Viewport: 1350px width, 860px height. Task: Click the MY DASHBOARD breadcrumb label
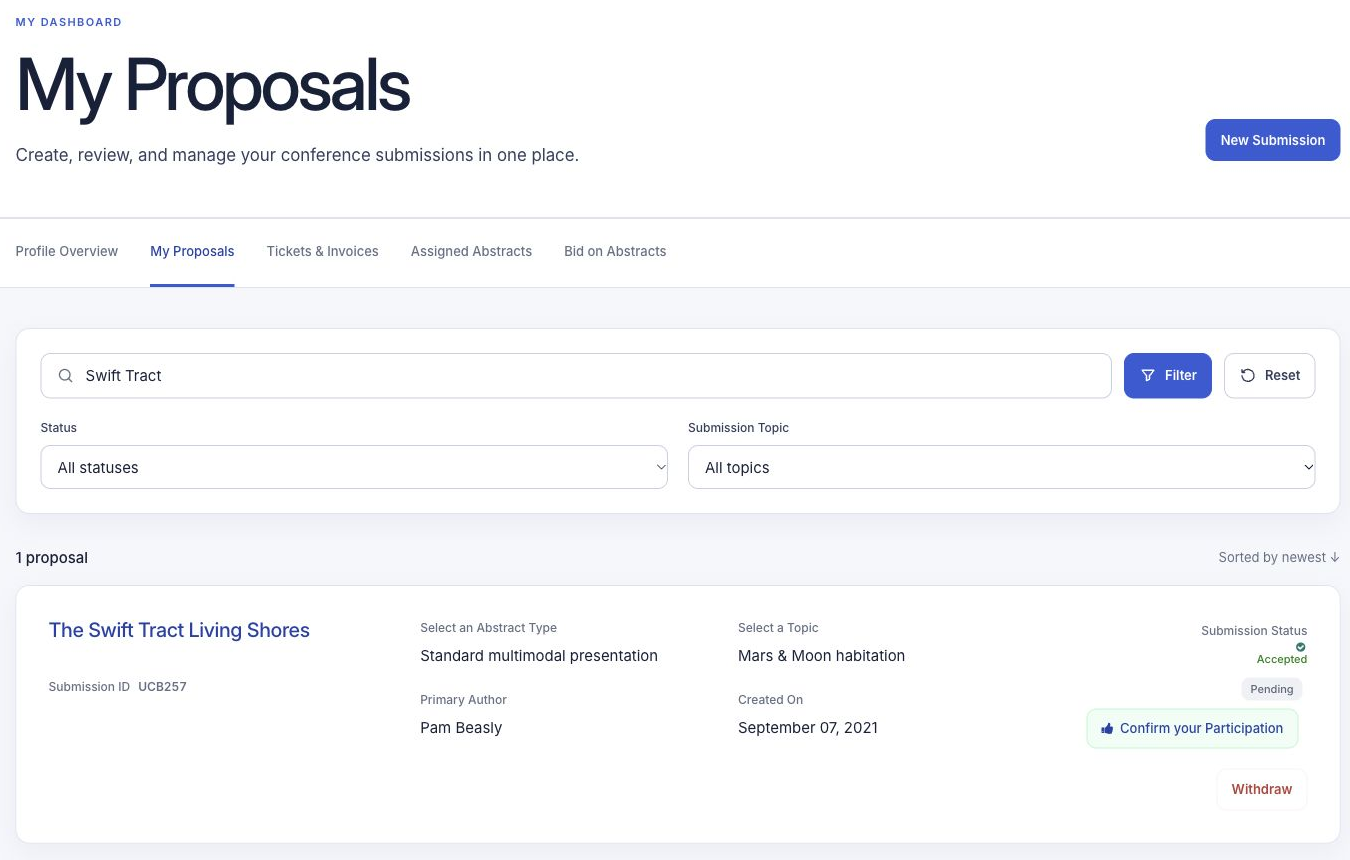point(69,22)
